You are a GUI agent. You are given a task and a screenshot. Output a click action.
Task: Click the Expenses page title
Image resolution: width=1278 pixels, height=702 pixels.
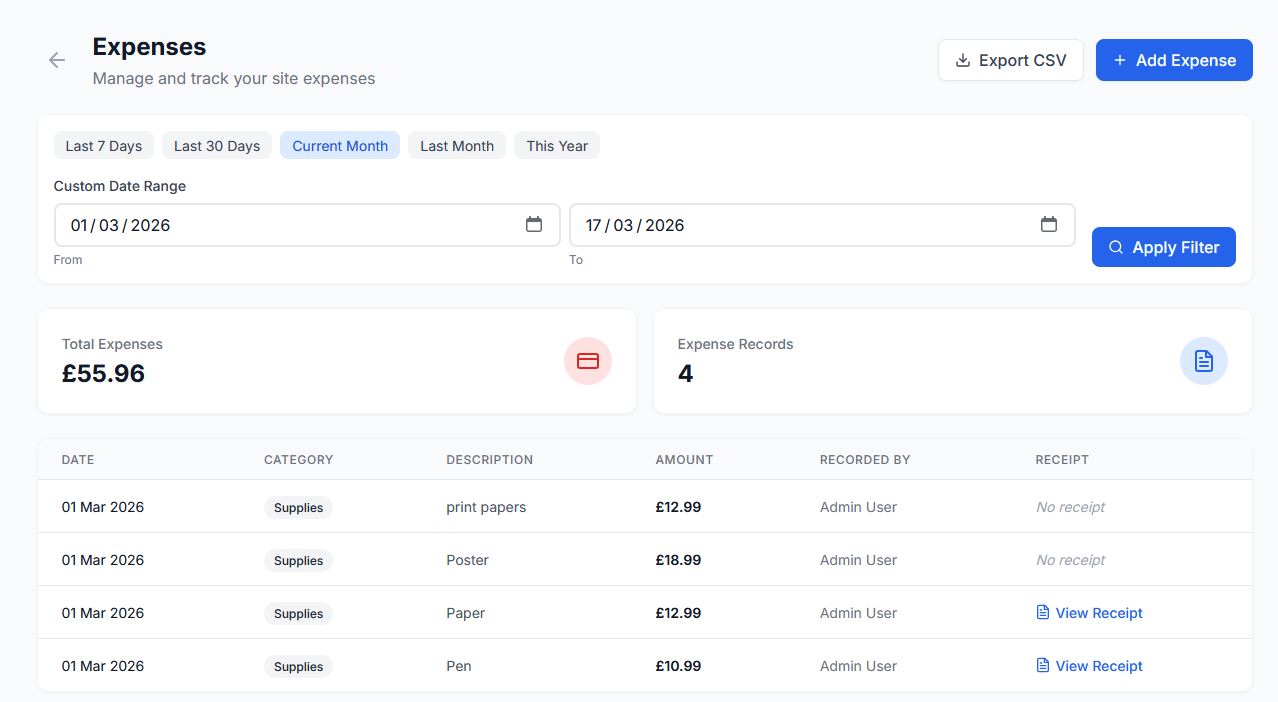click(x=150, y=47)
